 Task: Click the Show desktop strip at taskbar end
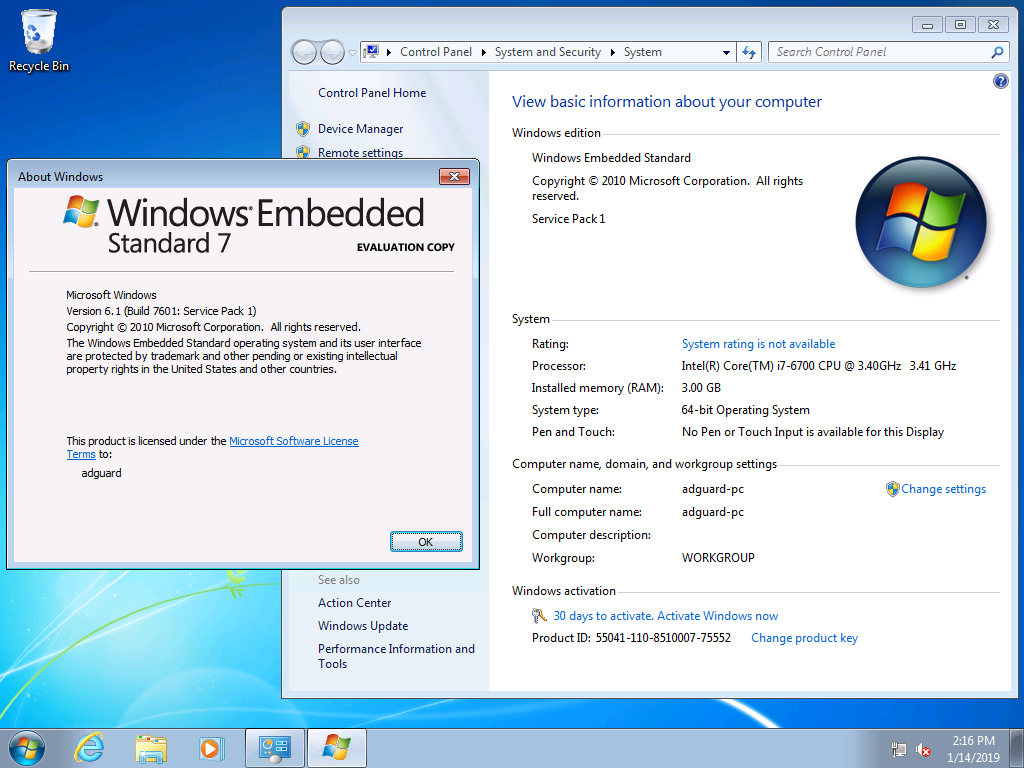click(x=1017, y=748)
